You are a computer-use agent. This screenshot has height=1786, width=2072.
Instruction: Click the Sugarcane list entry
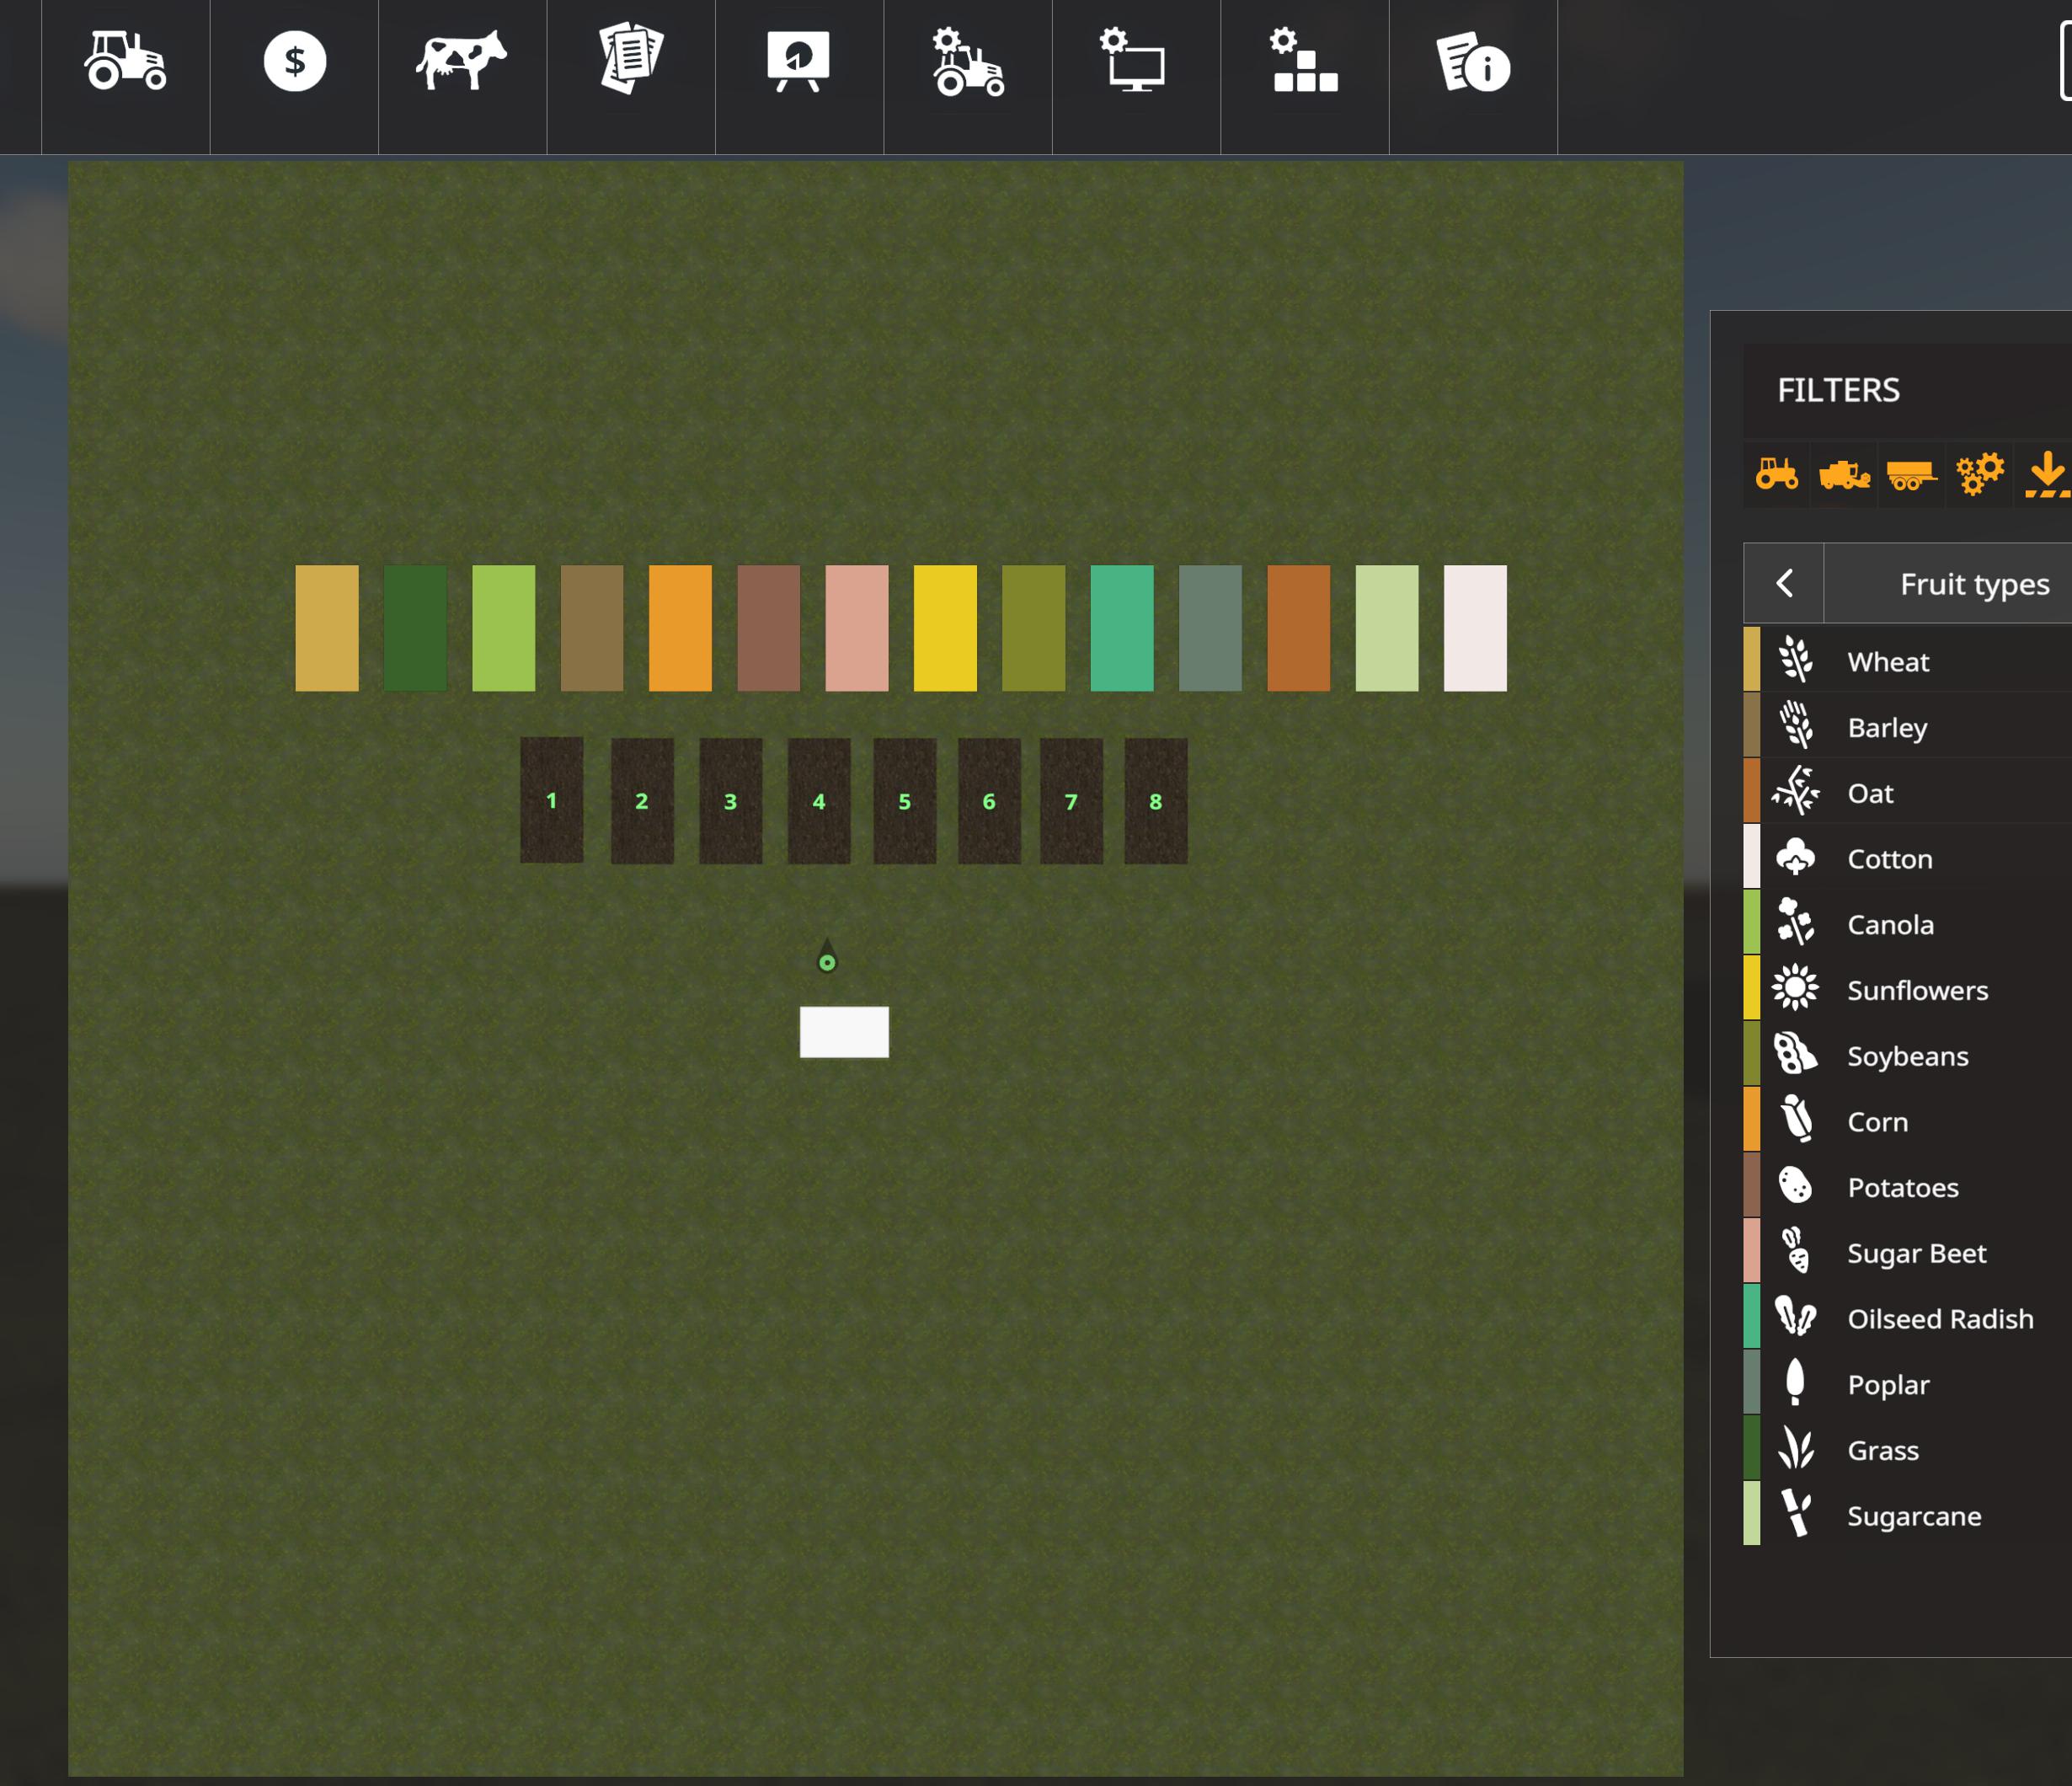click(x=1907, y=1515)
